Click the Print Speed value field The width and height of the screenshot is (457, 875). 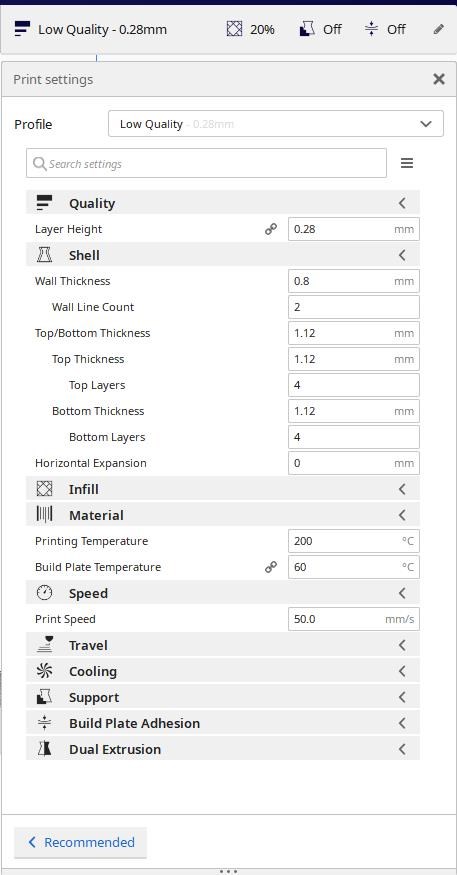[354, 619]
